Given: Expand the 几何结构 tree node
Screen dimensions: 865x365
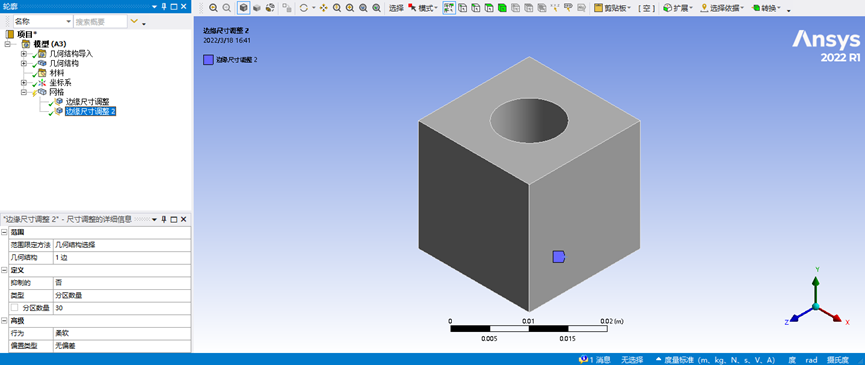Looking at the screenshot, I should (24, 63).
